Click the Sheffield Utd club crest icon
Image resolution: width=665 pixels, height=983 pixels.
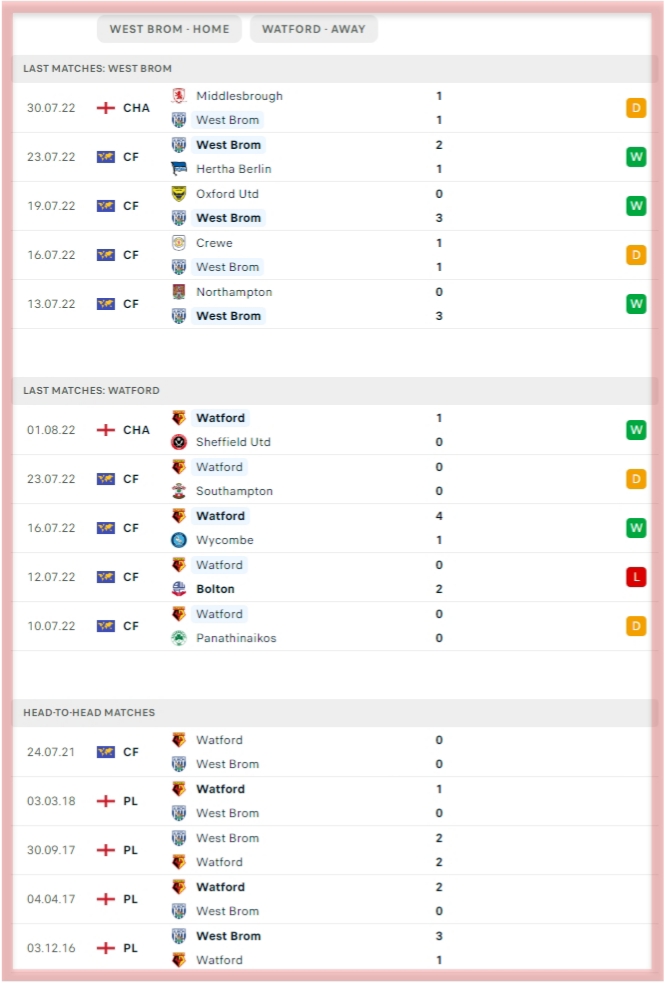pyautogui.click(x=179, y=442)
